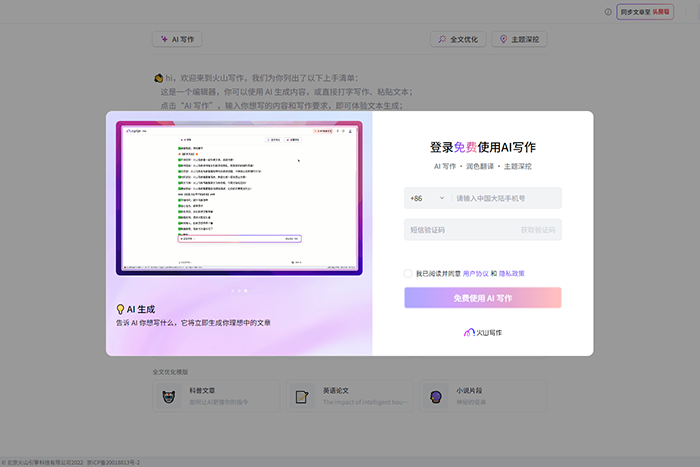Screen dimensions: 700x467
Task: Select the third carousel dot indicator
Action: [x=246, y=291]
